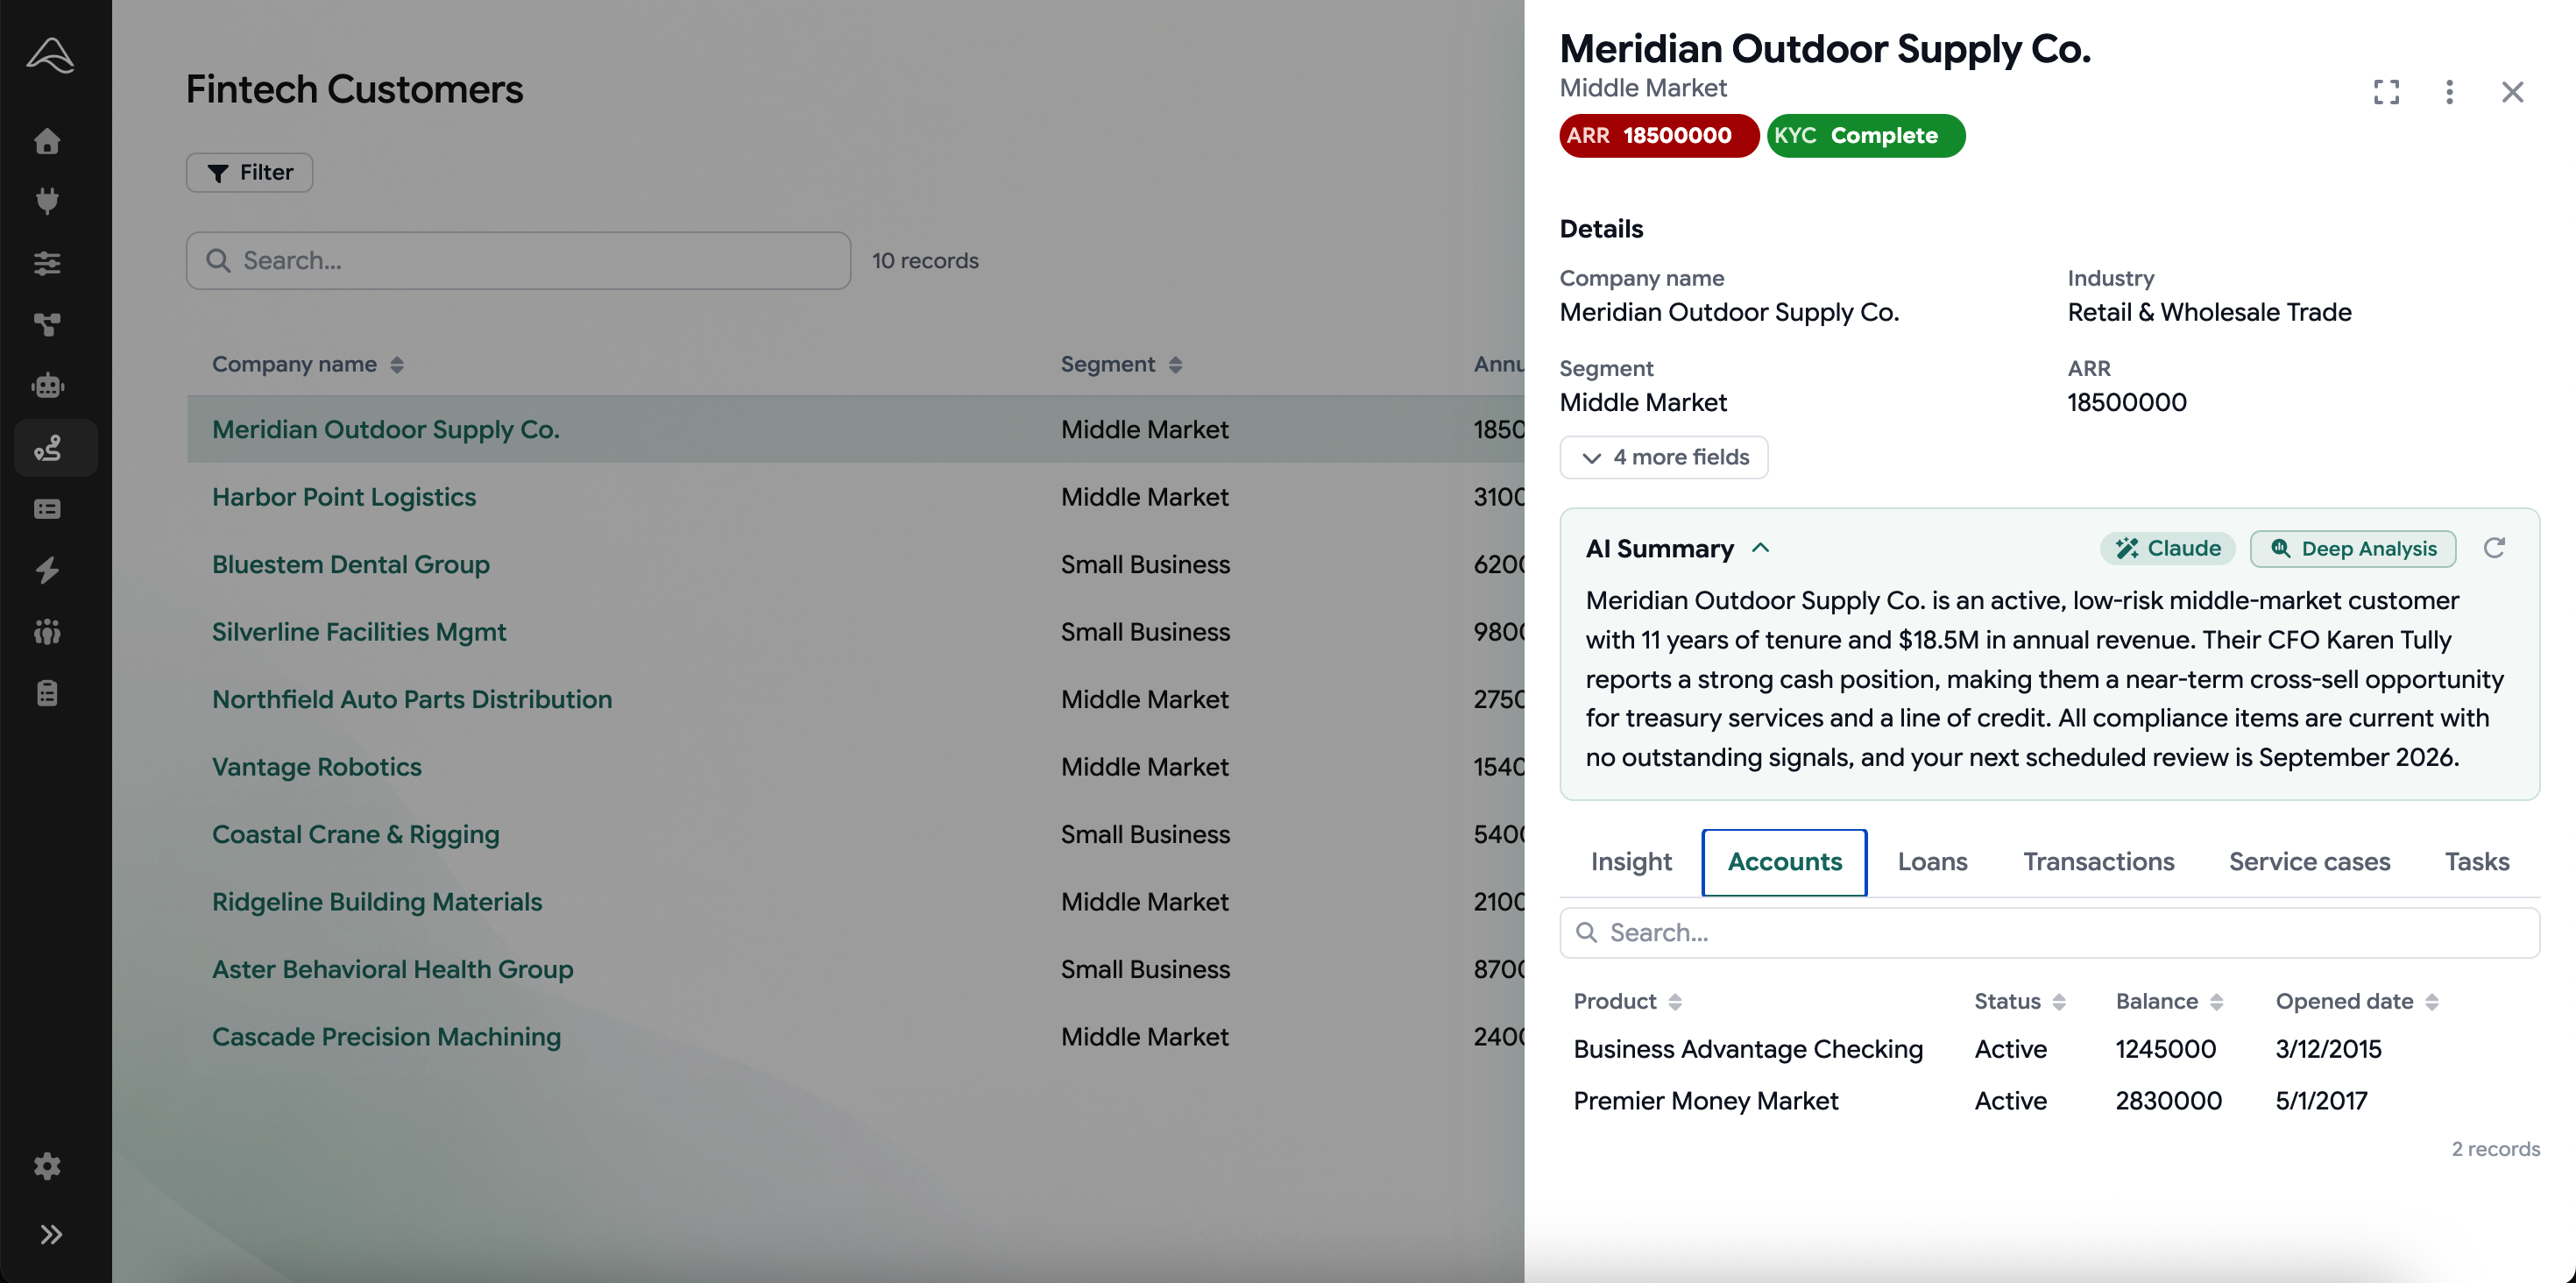Open Meridian Outdoor Supply Co. record link
The width and height of the screenshot is (2576, 1283).
tap(385, 430)
